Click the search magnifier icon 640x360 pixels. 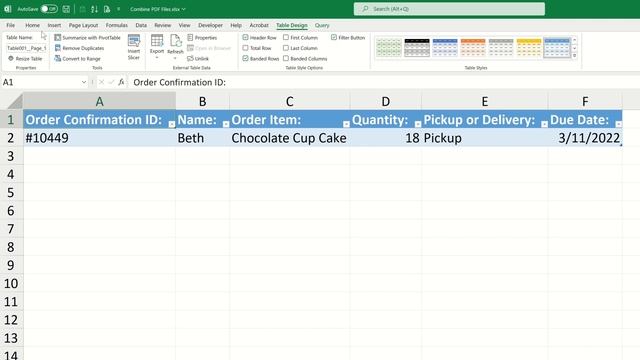pos(365,9)
